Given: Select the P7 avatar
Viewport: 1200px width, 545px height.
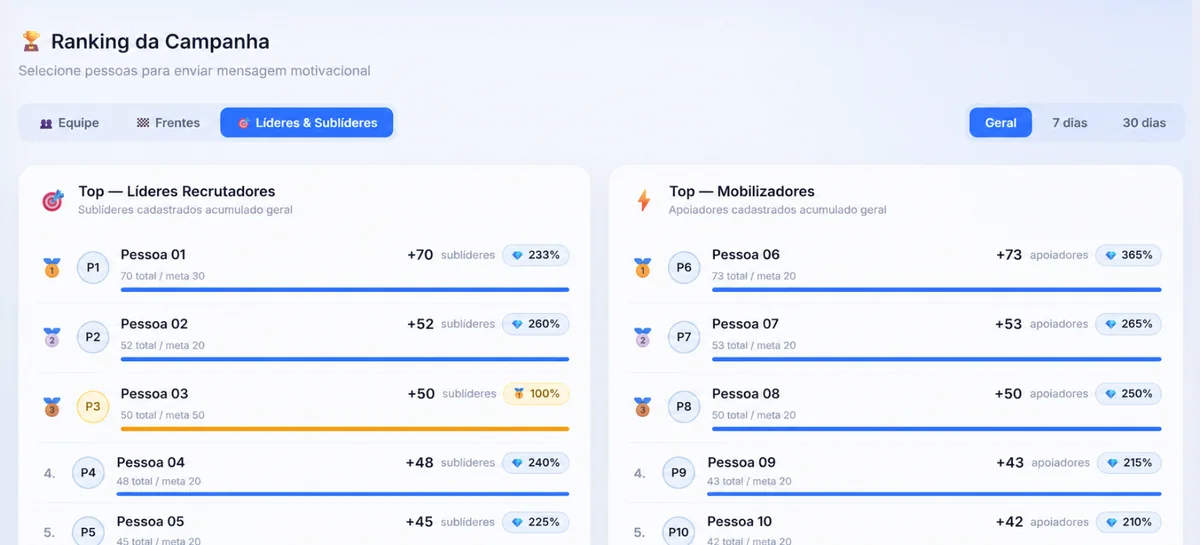Looking at the screenshot, I should tap(684, 337).
